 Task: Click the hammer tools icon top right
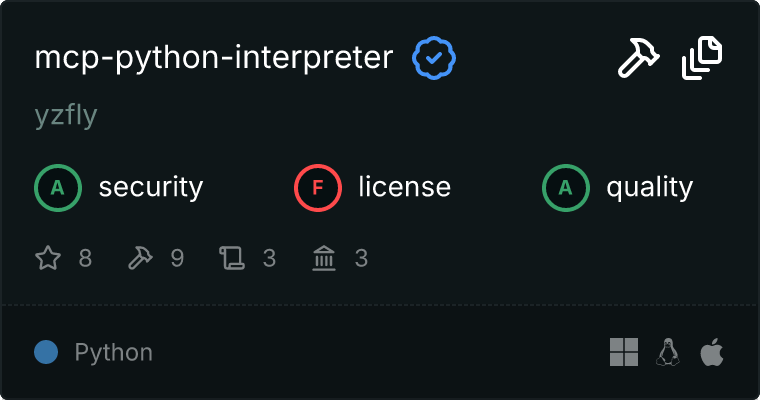[x=638, y=59]
